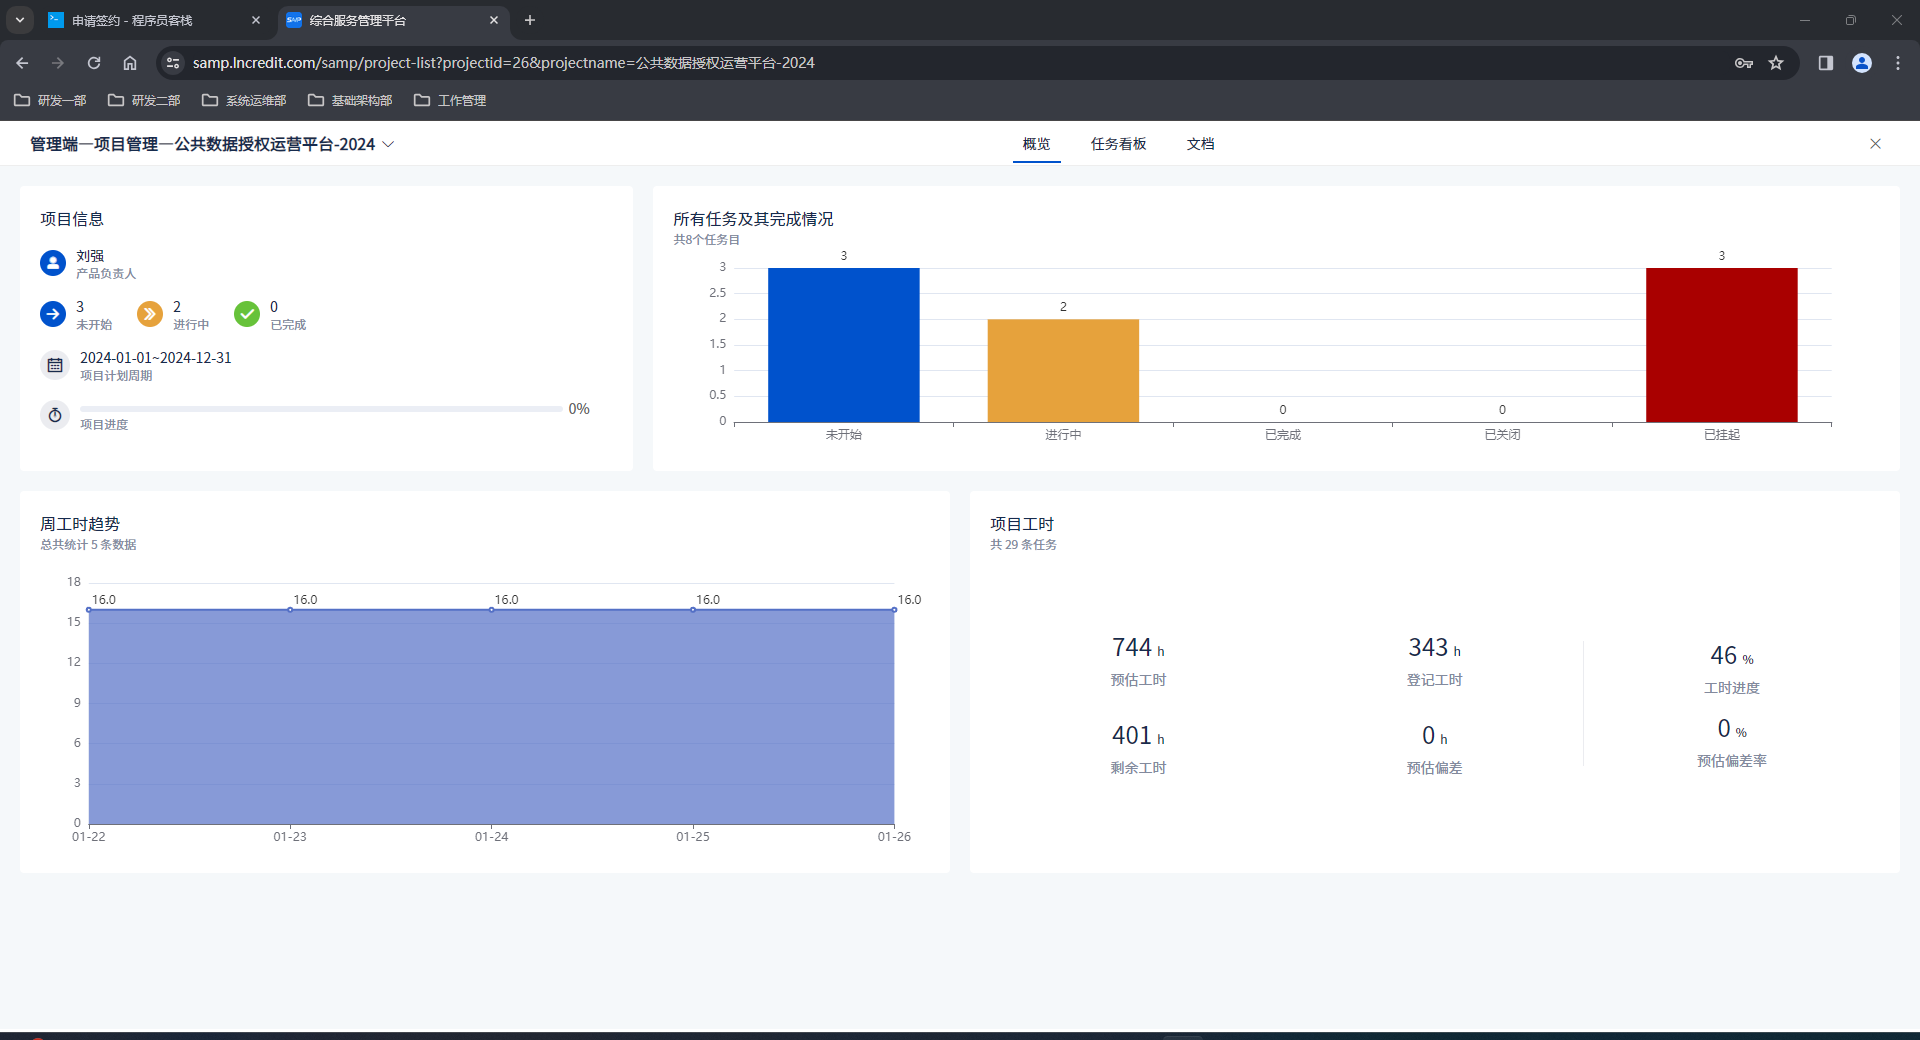Select the 综合服务管理平台 browser tab
The image size is (1920, 1040).
point(393,20)
